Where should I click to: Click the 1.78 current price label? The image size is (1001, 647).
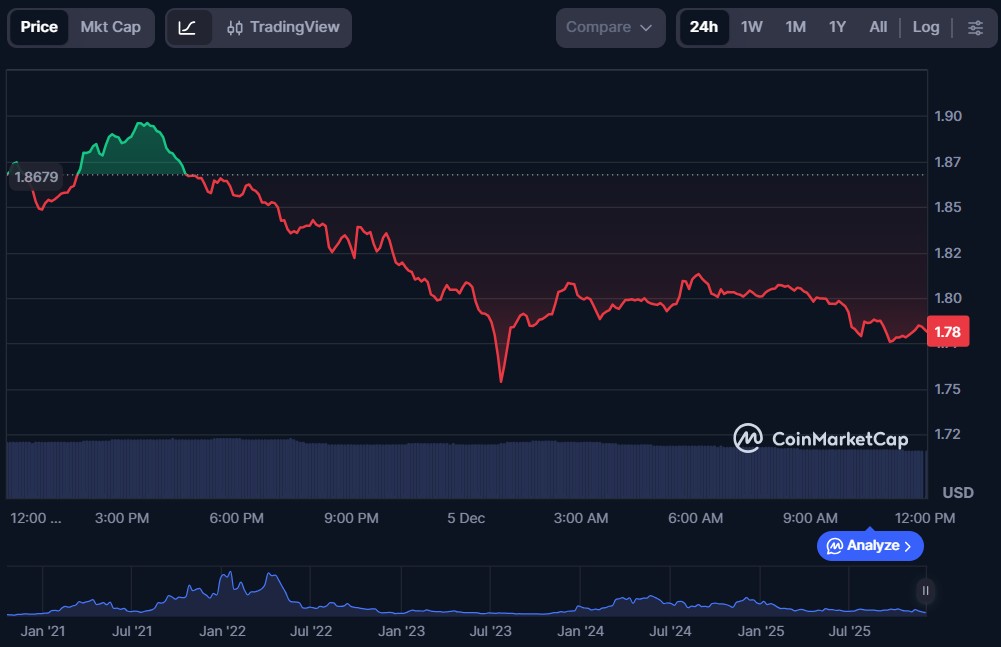click(x=945, y=332)
